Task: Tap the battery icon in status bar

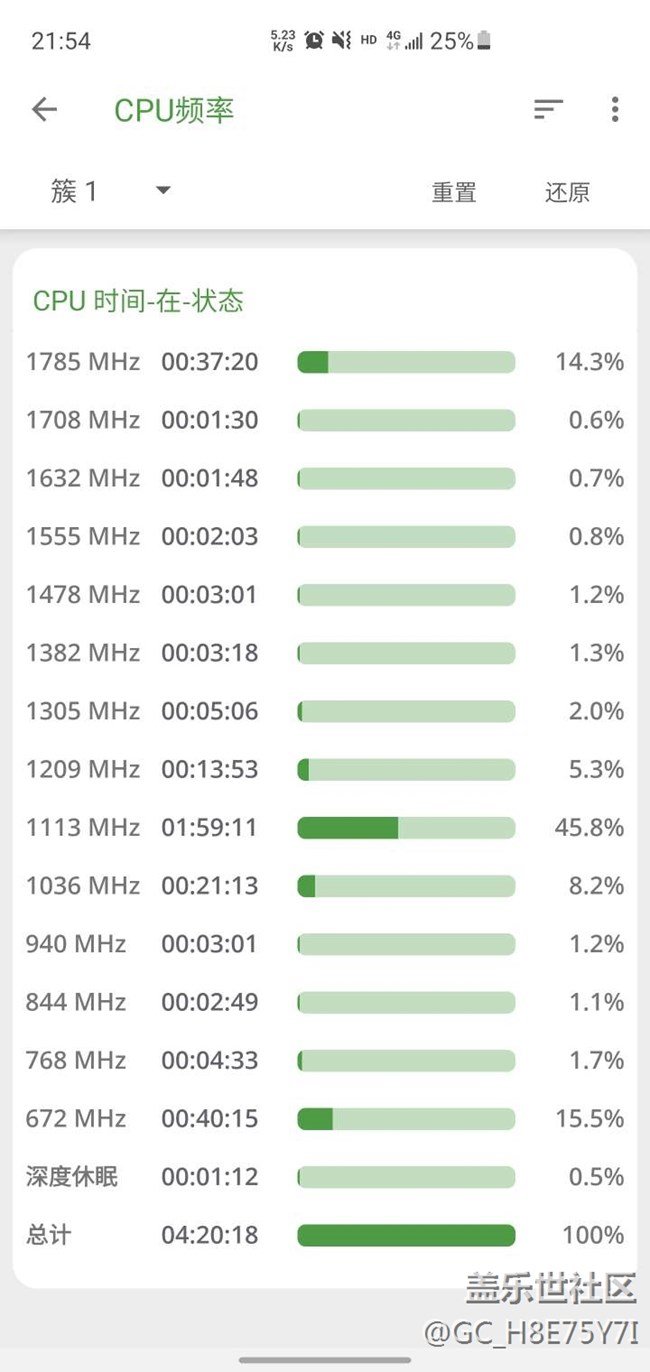Action: click(x=485, y=41)
